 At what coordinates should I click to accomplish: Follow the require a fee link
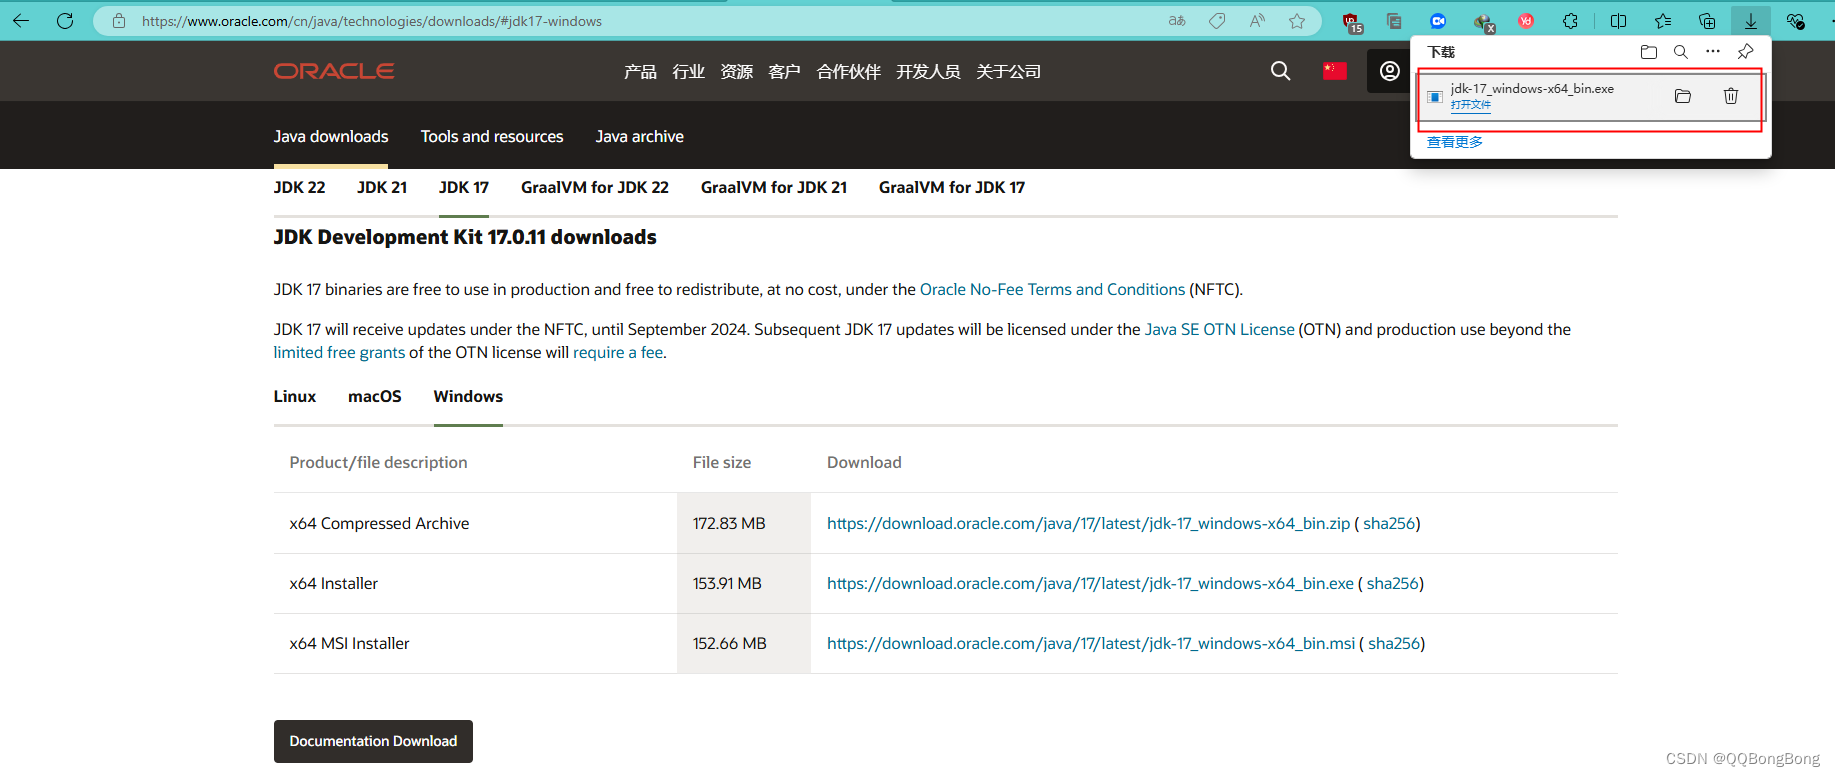coord(618,353)
